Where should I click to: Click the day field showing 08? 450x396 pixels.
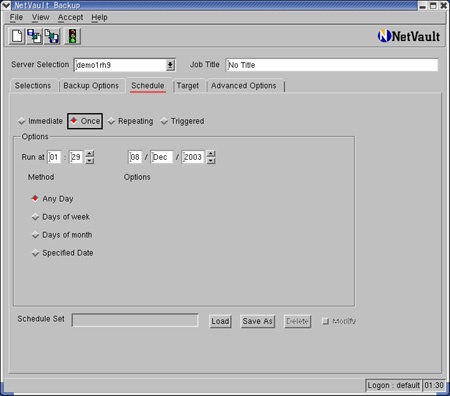(135, 157)
